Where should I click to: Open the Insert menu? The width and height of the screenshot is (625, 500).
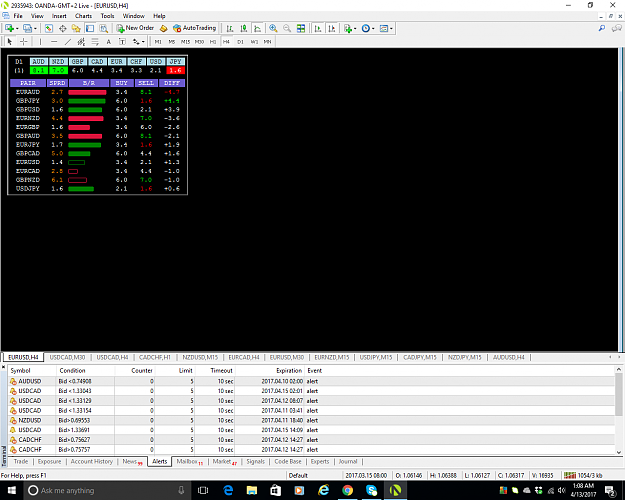click(59, 16)
